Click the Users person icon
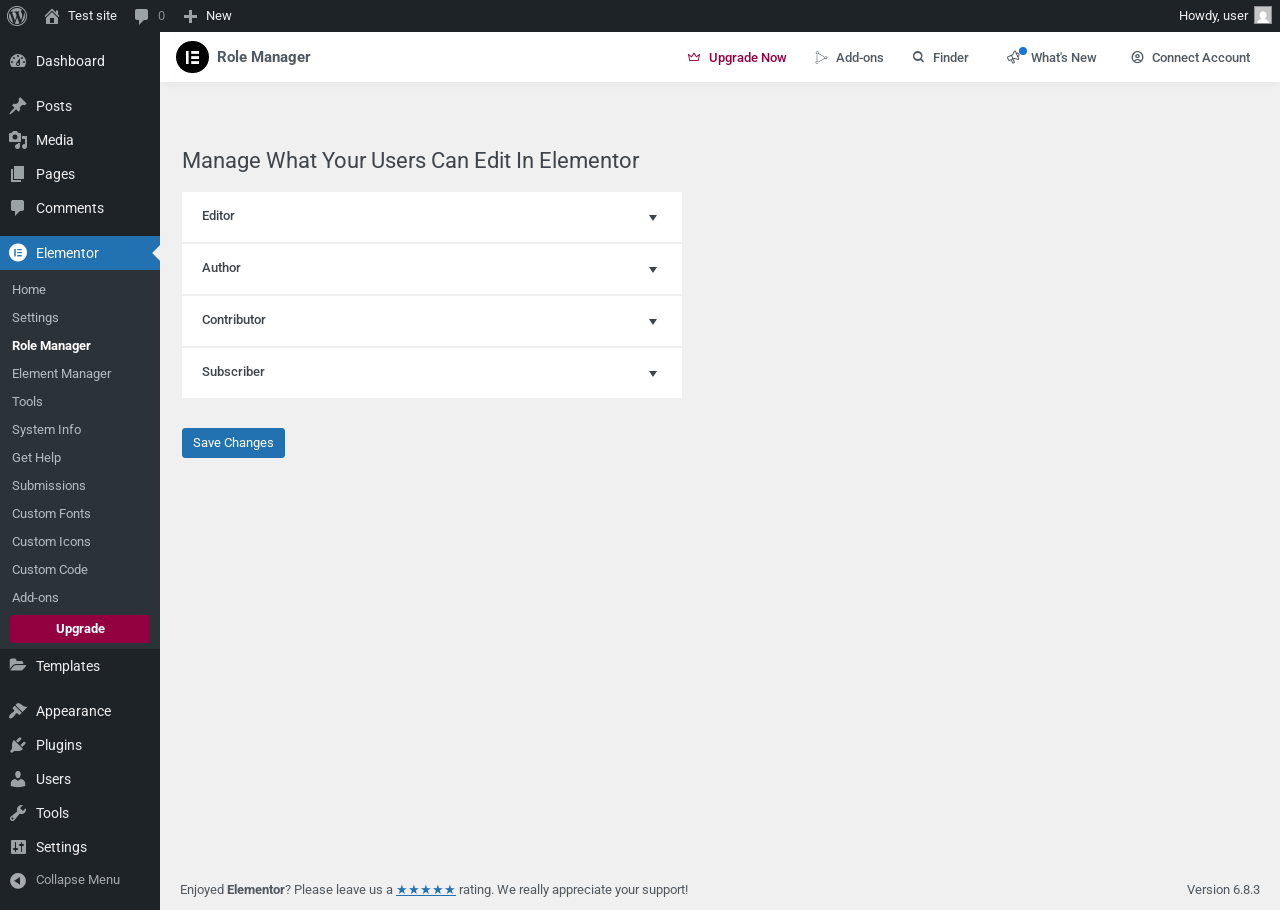Image resolution: width=1280 pixels, height=910 pixels. pyautogui.click(x=18, y=779)
